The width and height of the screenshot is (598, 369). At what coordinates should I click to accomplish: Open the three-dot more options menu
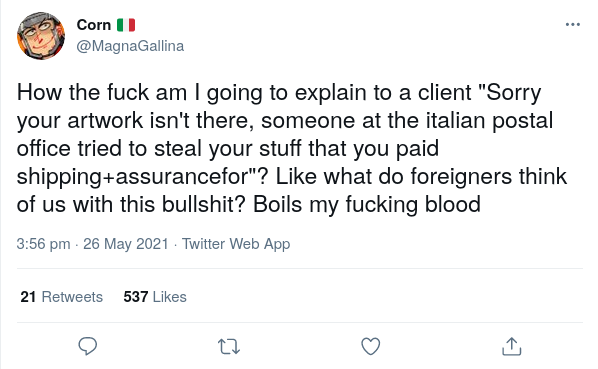click(573, 24)
